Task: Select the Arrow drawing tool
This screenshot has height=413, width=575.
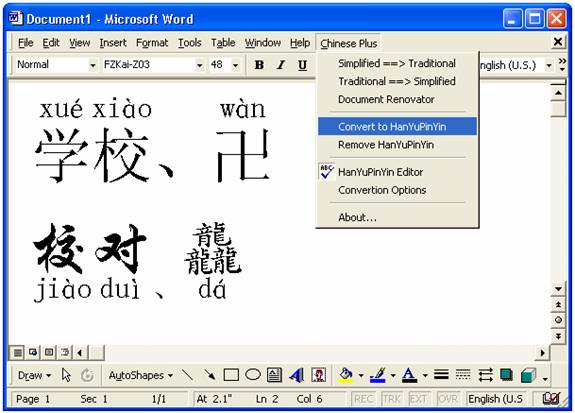Action: click(209, 375)
